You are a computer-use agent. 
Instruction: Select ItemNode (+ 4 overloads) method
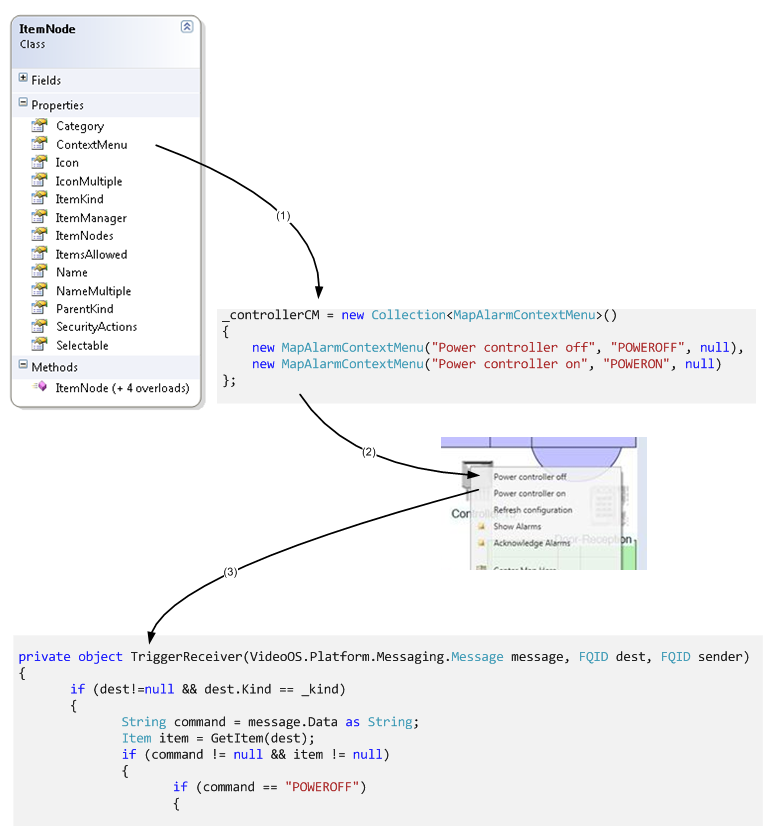pyautogui.click(x=122, y=388)
